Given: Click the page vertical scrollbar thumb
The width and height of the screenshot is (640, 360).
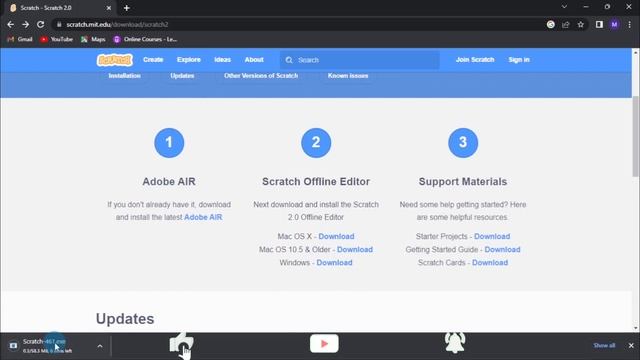Looking at the screenshot, I should click(x=636, y=137).
